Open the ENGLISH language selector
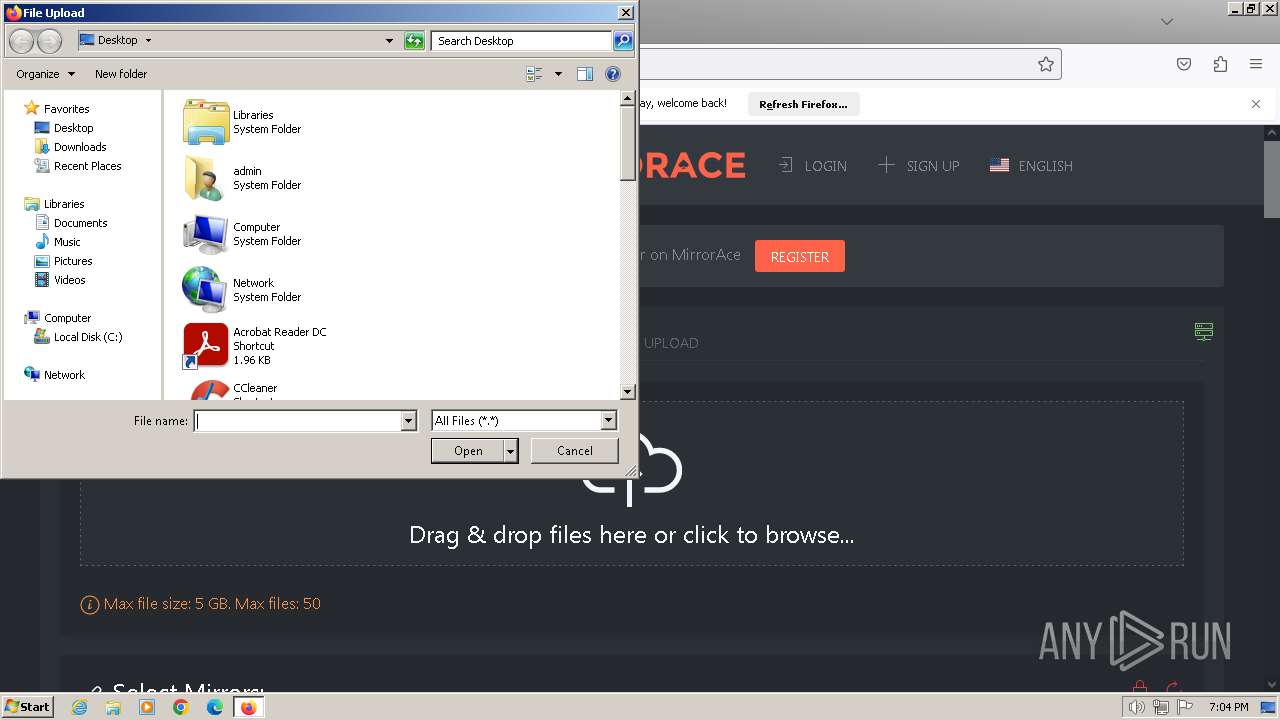The width and height of the screenshot is (1280, 720). [1031, 166]
